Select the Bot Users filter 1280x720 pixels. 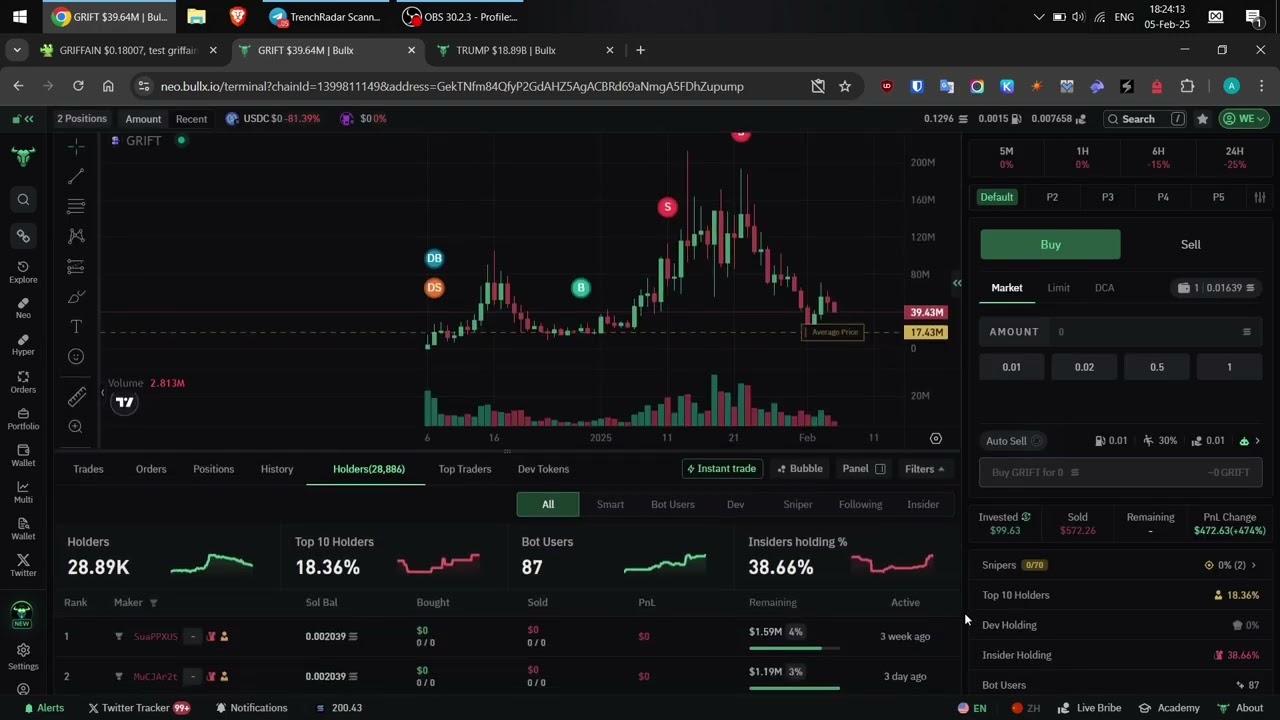tap(673, 505)
